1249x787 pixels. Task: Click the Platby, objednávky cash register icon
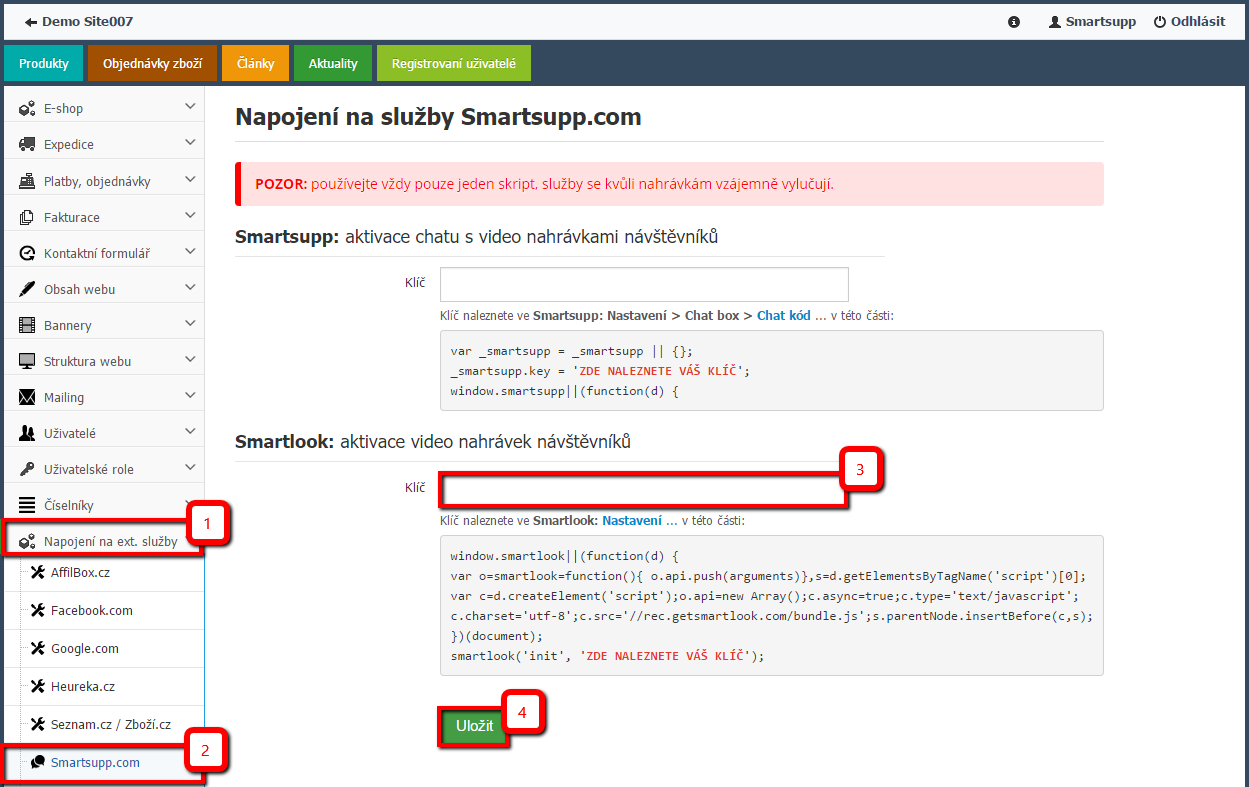pos(27,181)
